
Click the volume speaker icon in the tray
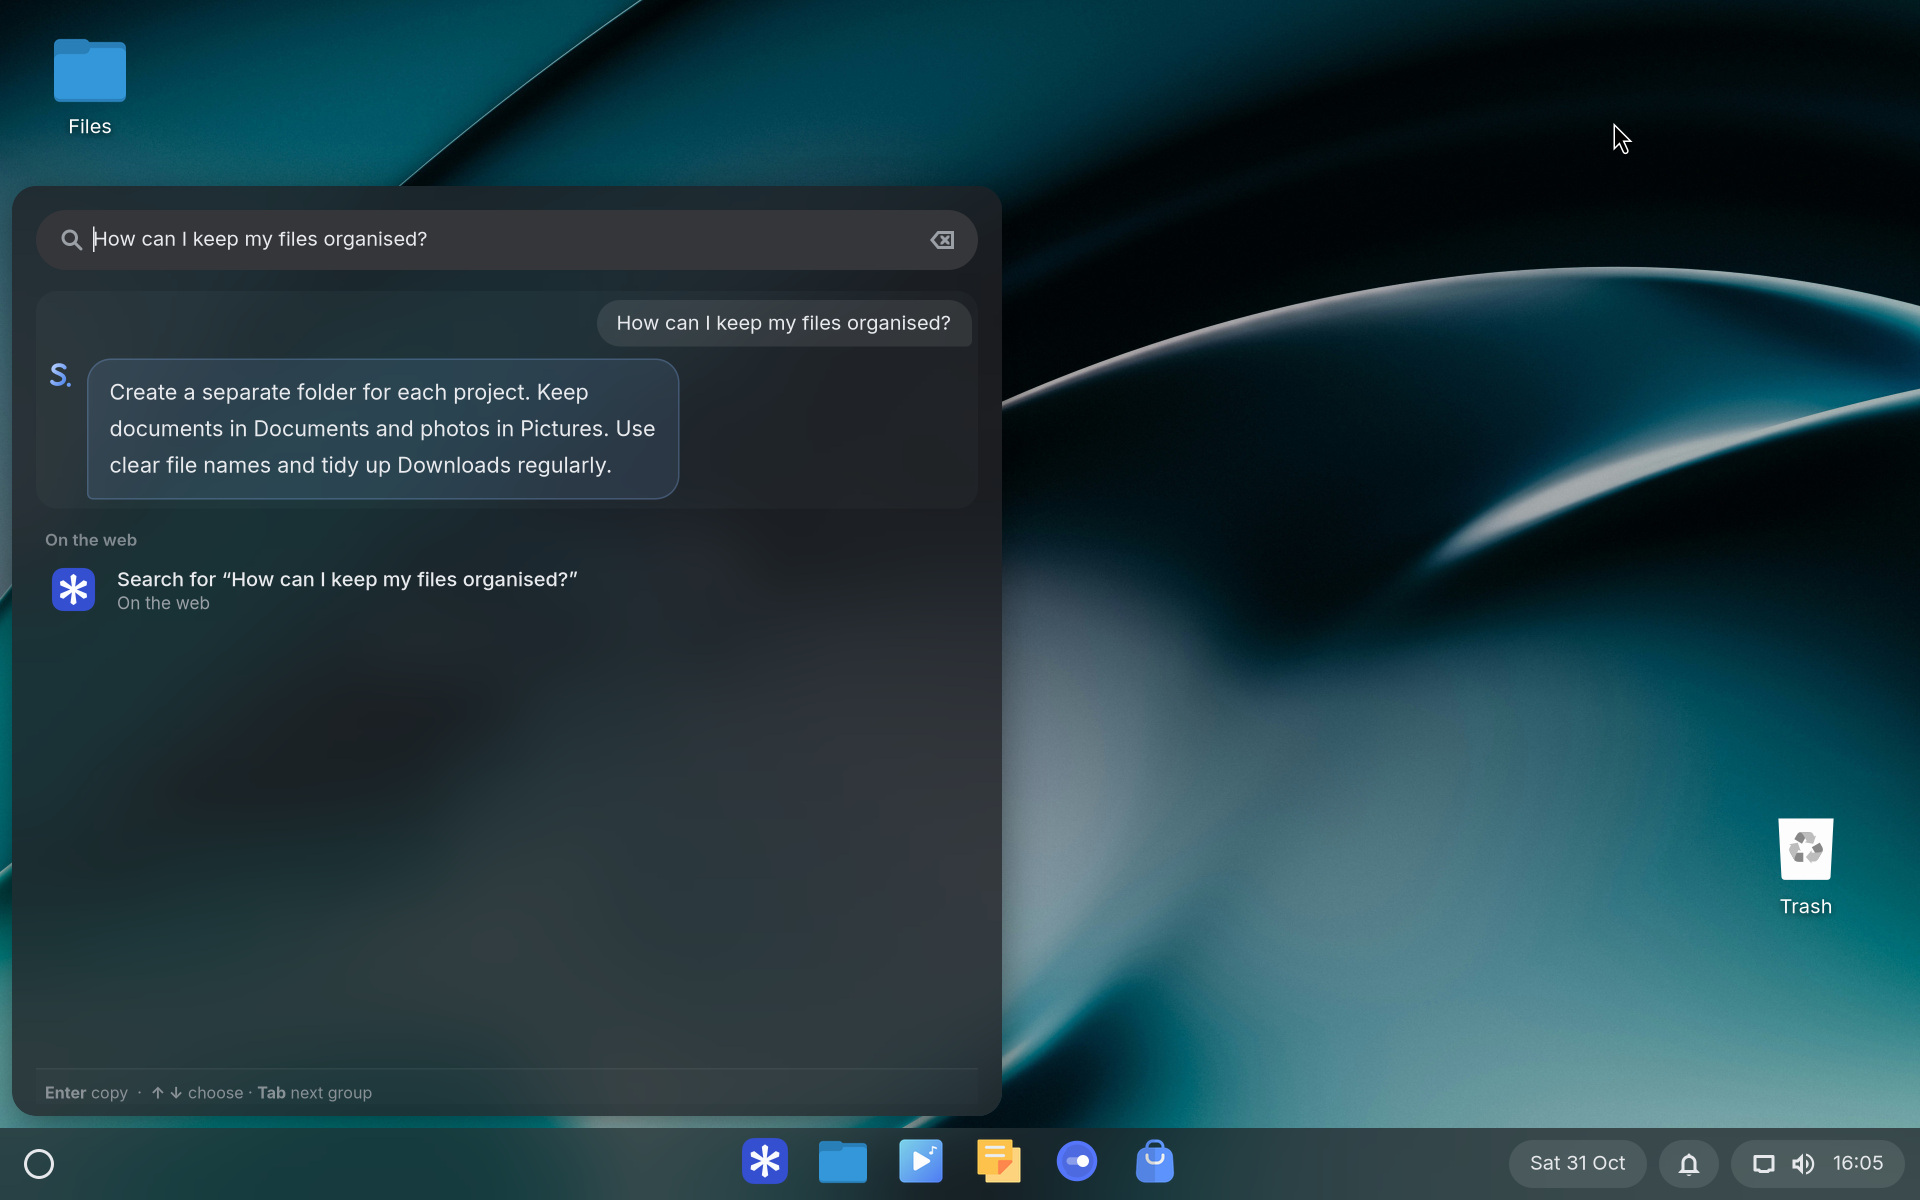1803,1164
